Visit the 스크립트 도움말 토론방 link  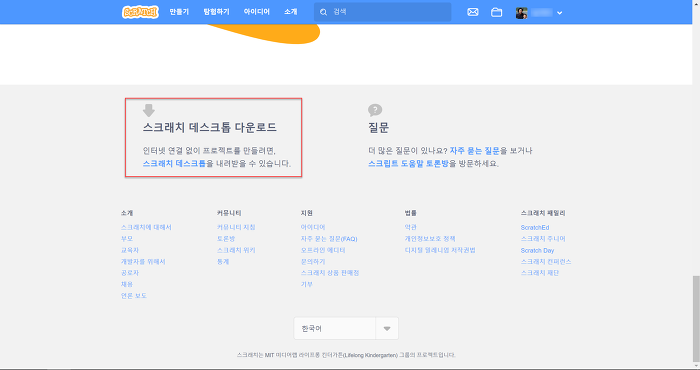click(x=408, y=163)
